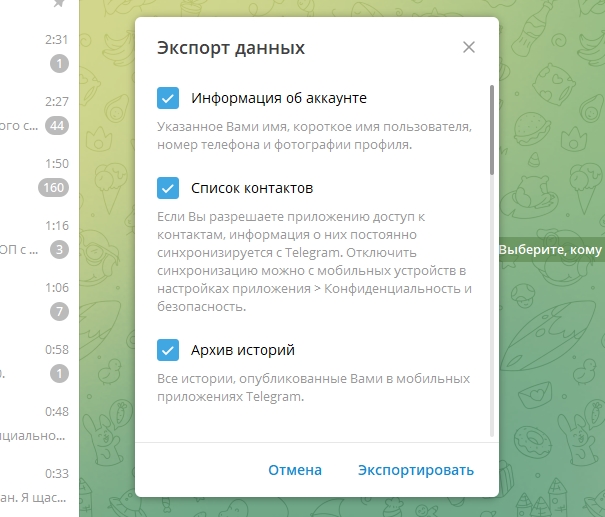Select the unread counter badge showing 7
Image resolution: width=605 pixels, height=517 pixels.
pyautogui.click(x=60, y=311)
